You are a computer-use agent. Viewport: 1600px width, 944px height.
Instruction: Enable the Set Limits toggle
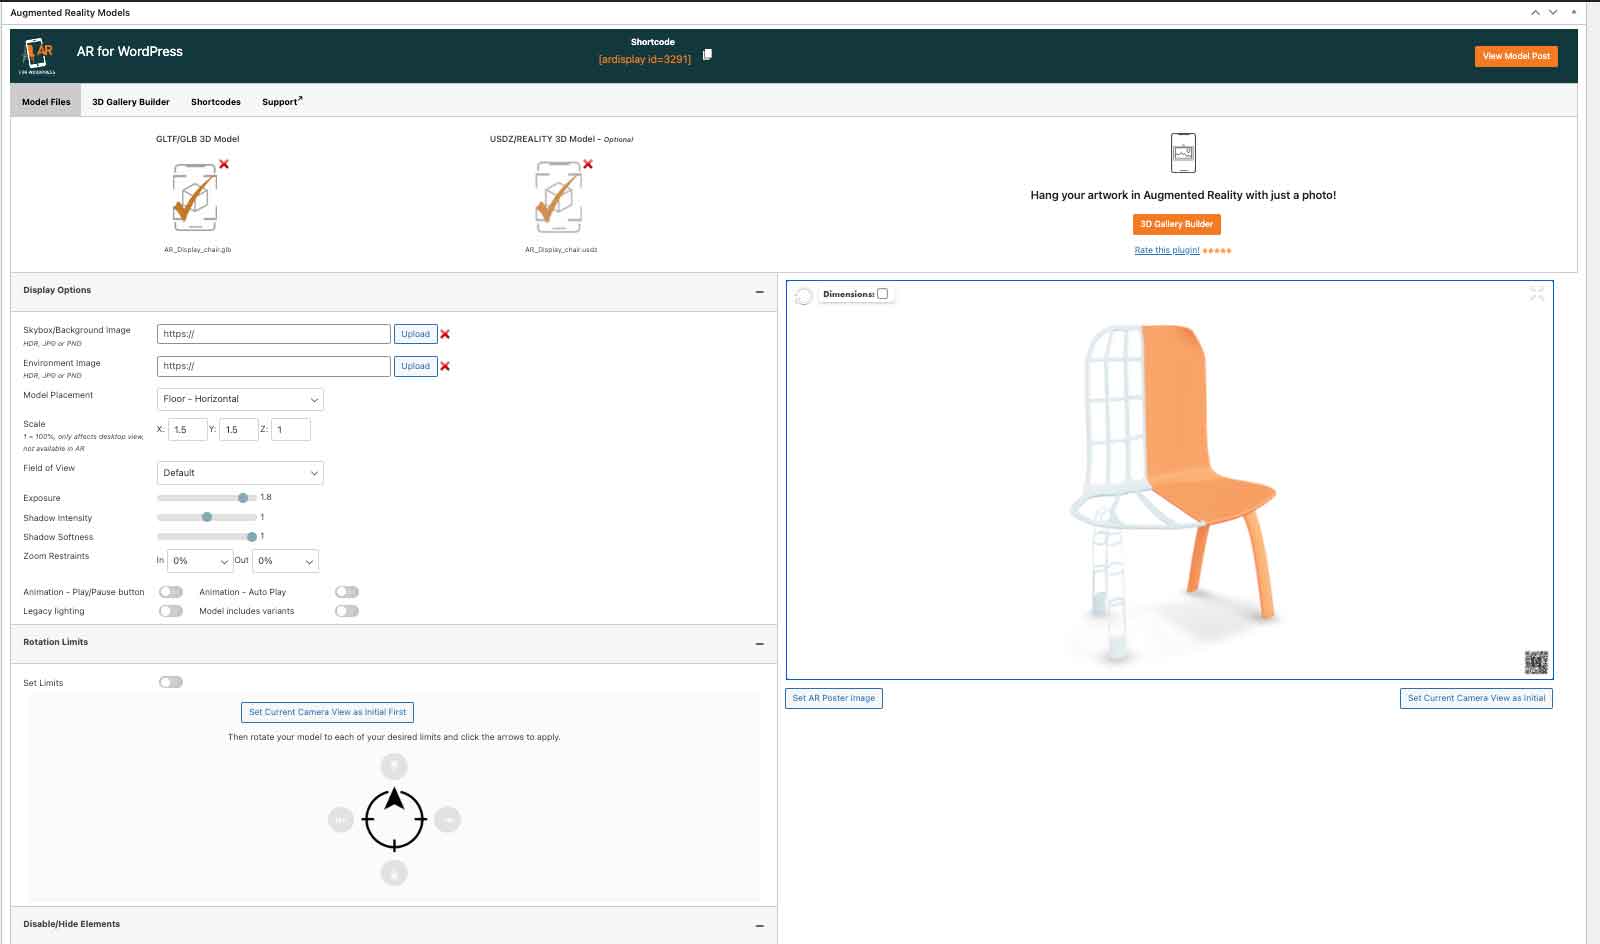[171, 682]
